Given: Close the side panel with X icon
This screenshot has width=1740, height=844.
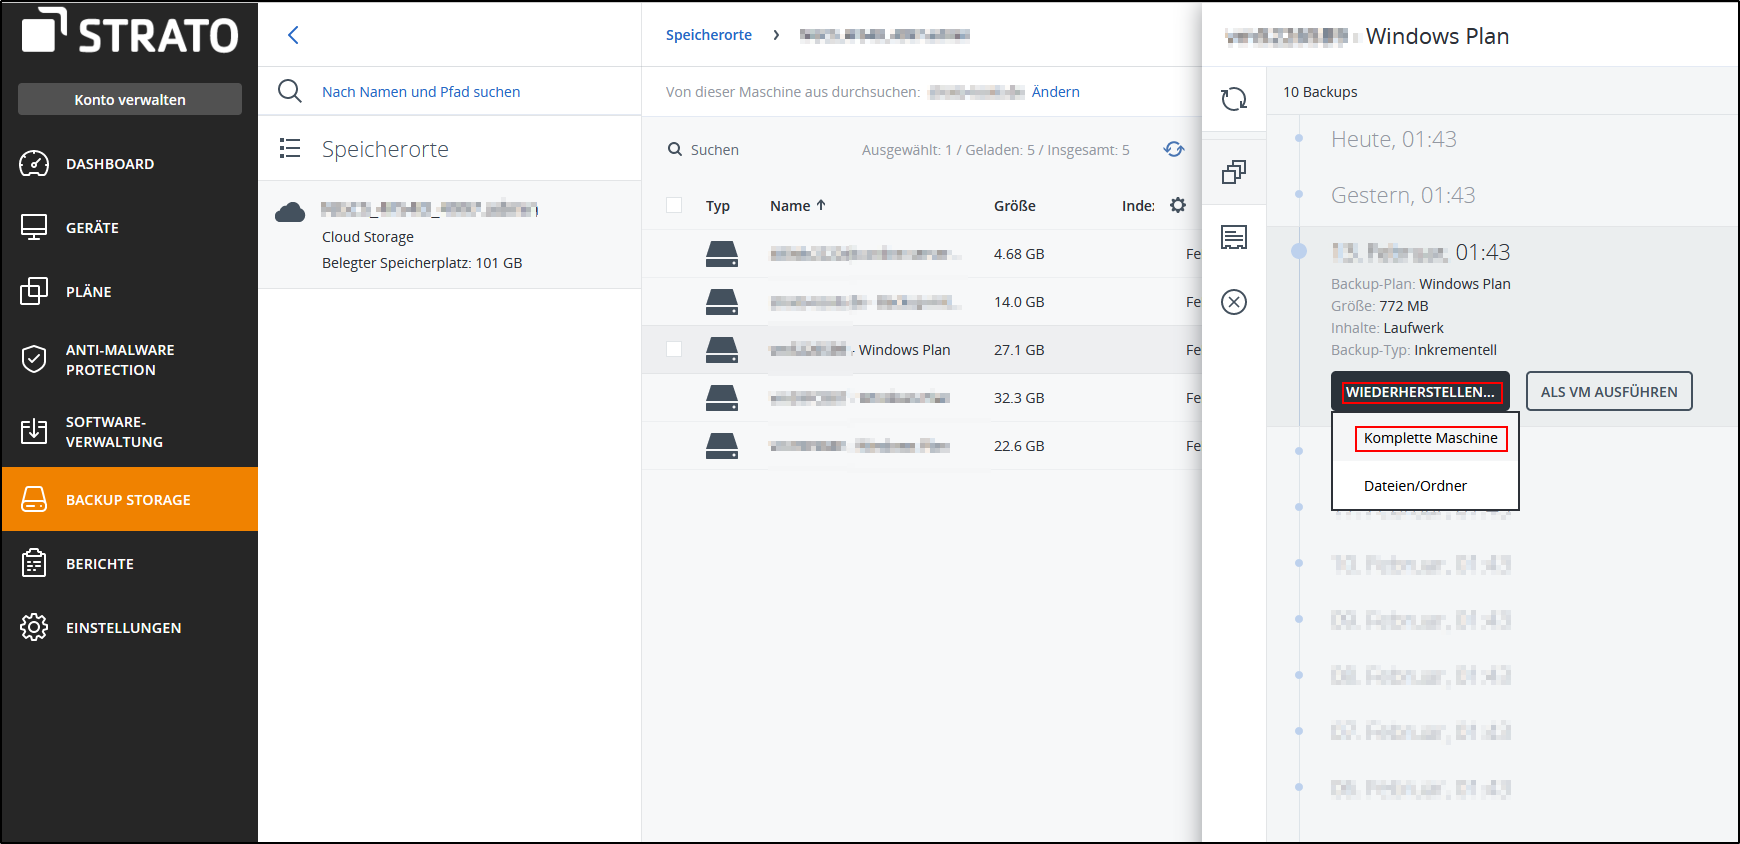Looking at the screenshot, I should click(x=1234, y=302).
